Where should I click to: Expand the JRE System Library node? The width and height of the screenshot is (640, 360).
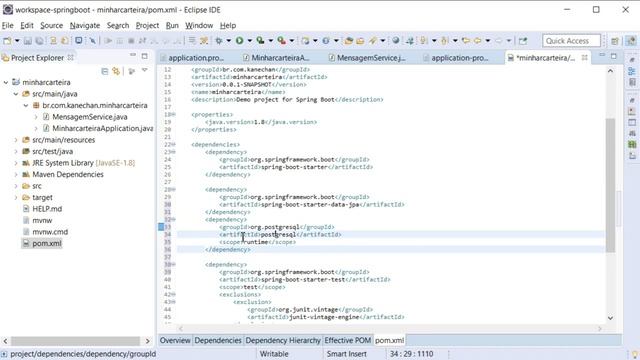click(16, 163)
